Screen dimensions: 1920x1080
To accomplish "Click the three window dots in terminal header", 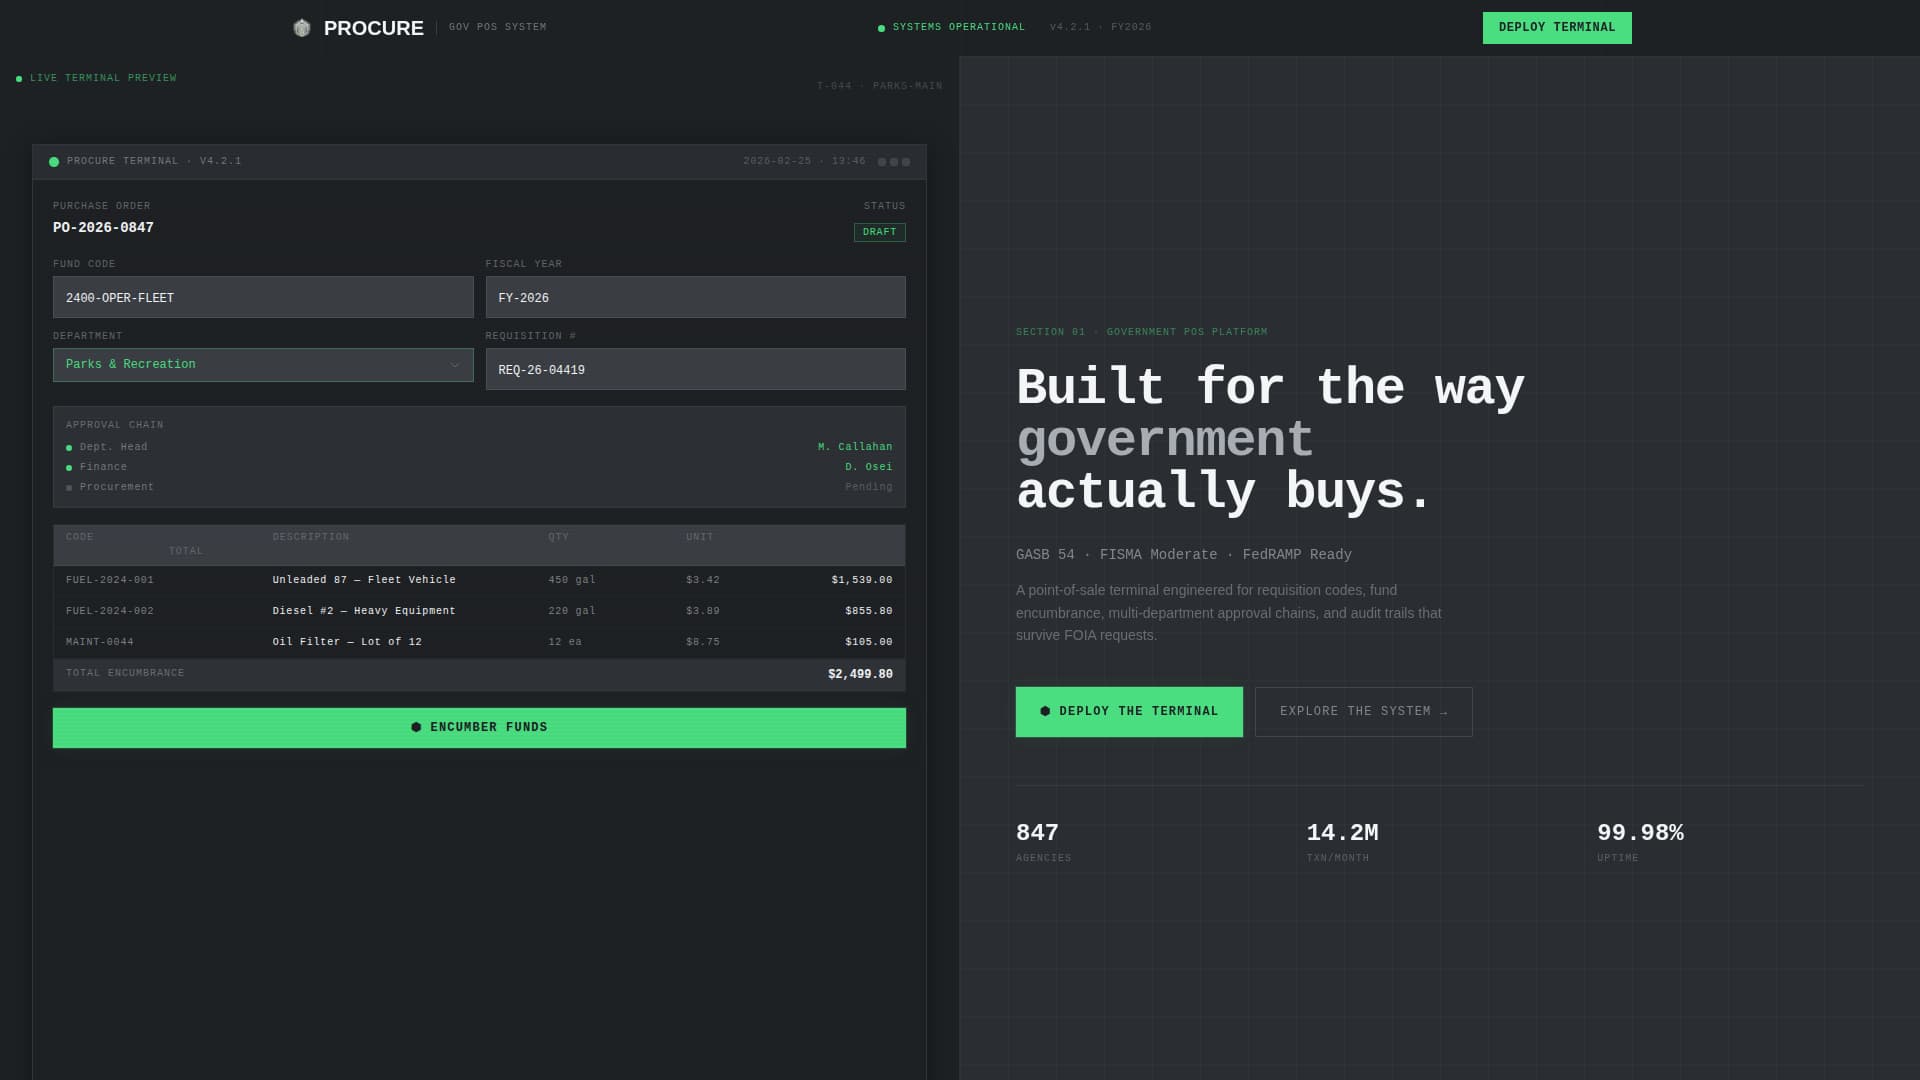I will (894, 161).
